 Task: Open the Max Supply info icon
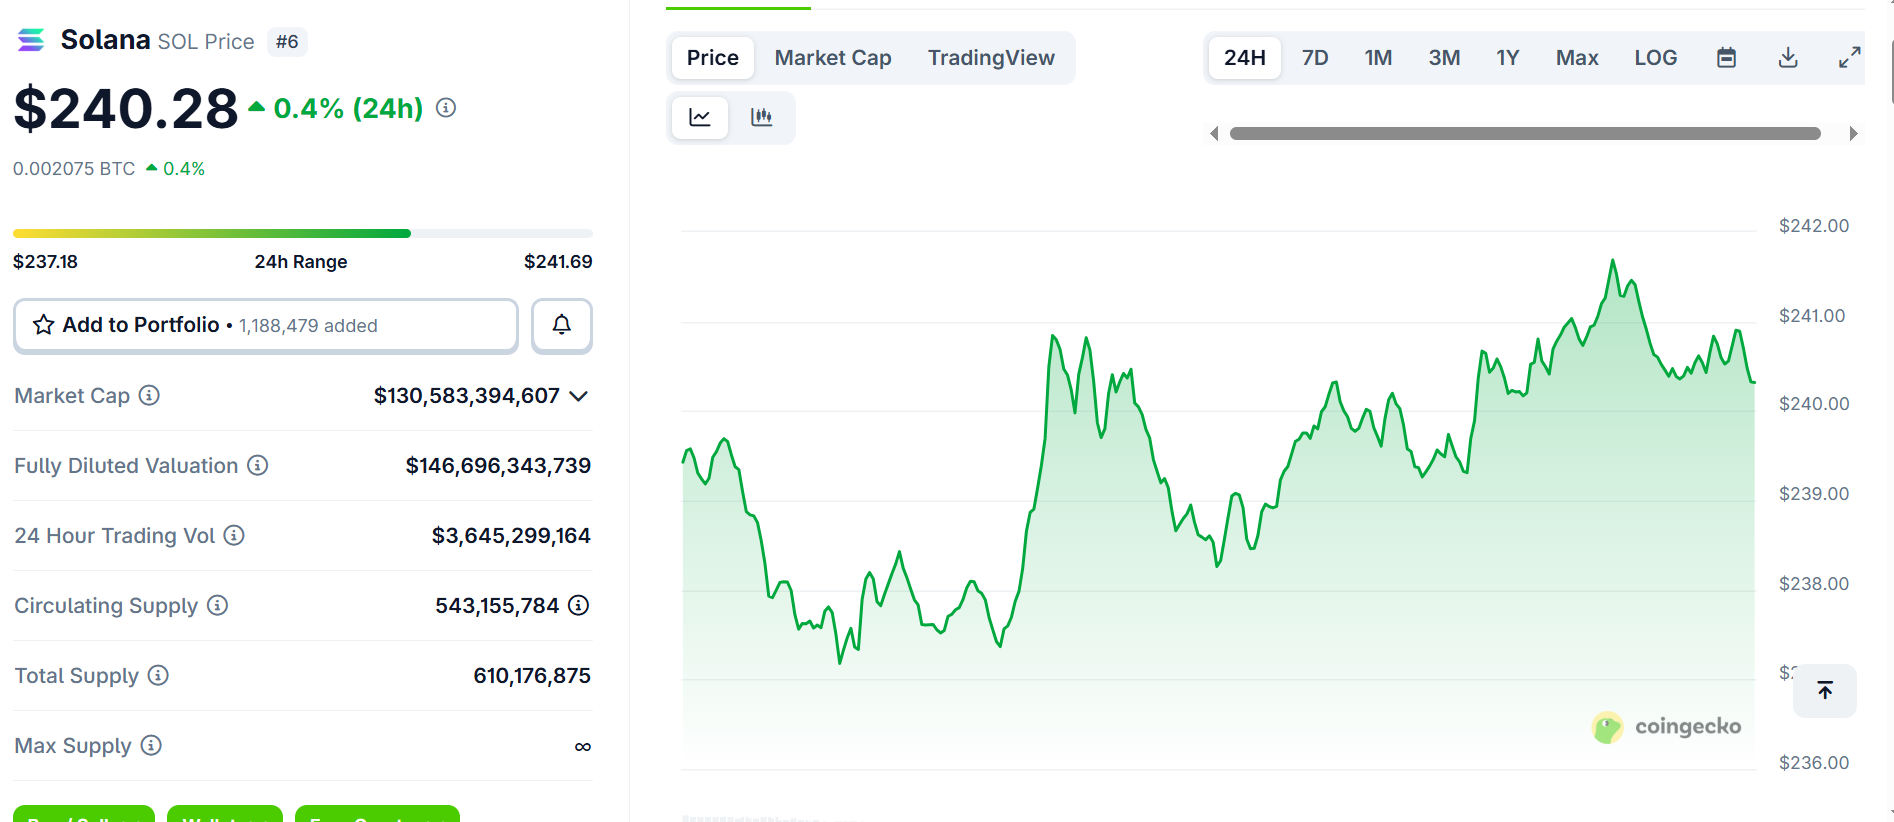coord(151,745)
